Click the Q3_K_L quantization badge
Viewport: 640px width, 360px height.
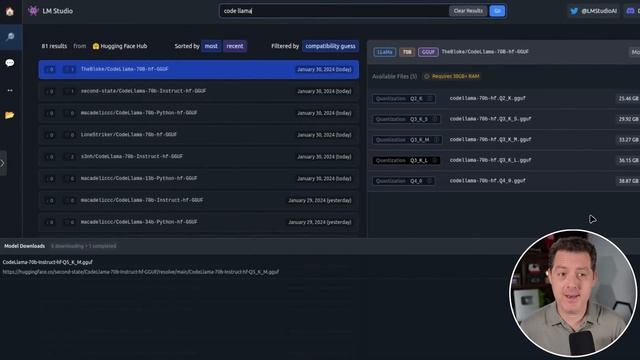coord(407,160)
